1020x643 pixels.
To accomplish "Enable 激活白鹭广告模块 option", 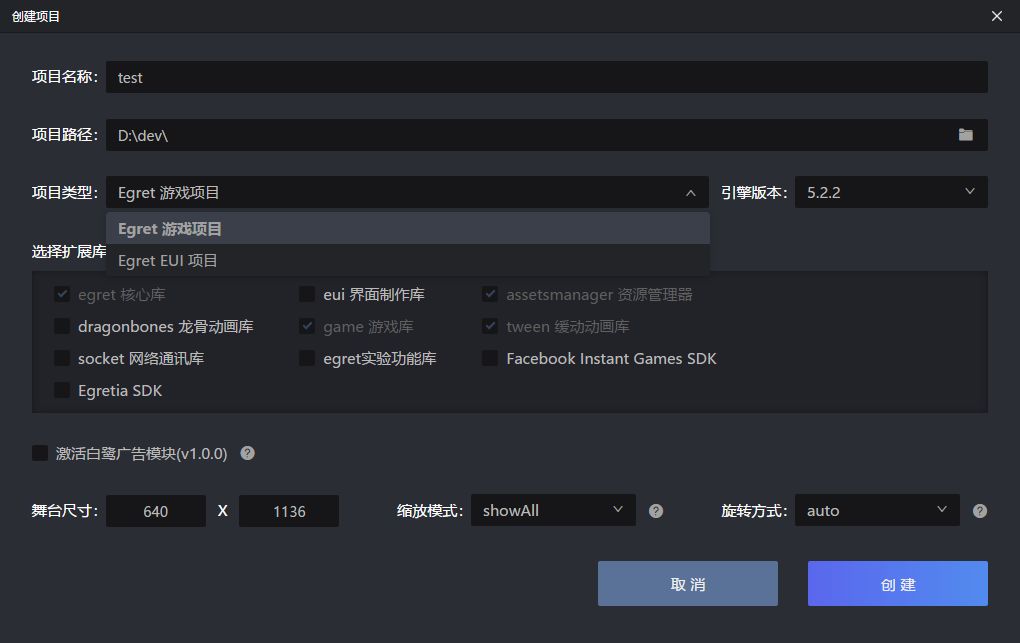I will 40,453.
